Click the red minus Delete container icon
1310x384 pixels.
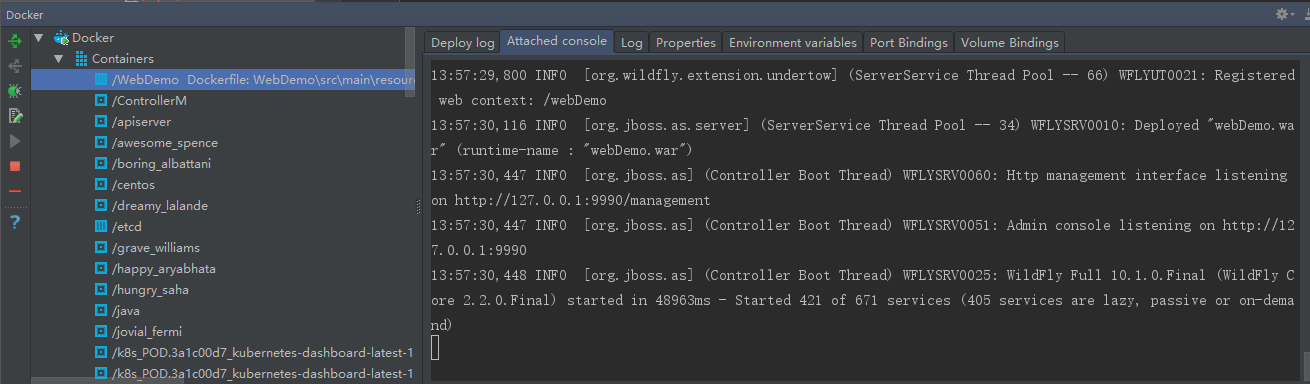(15, 190)
